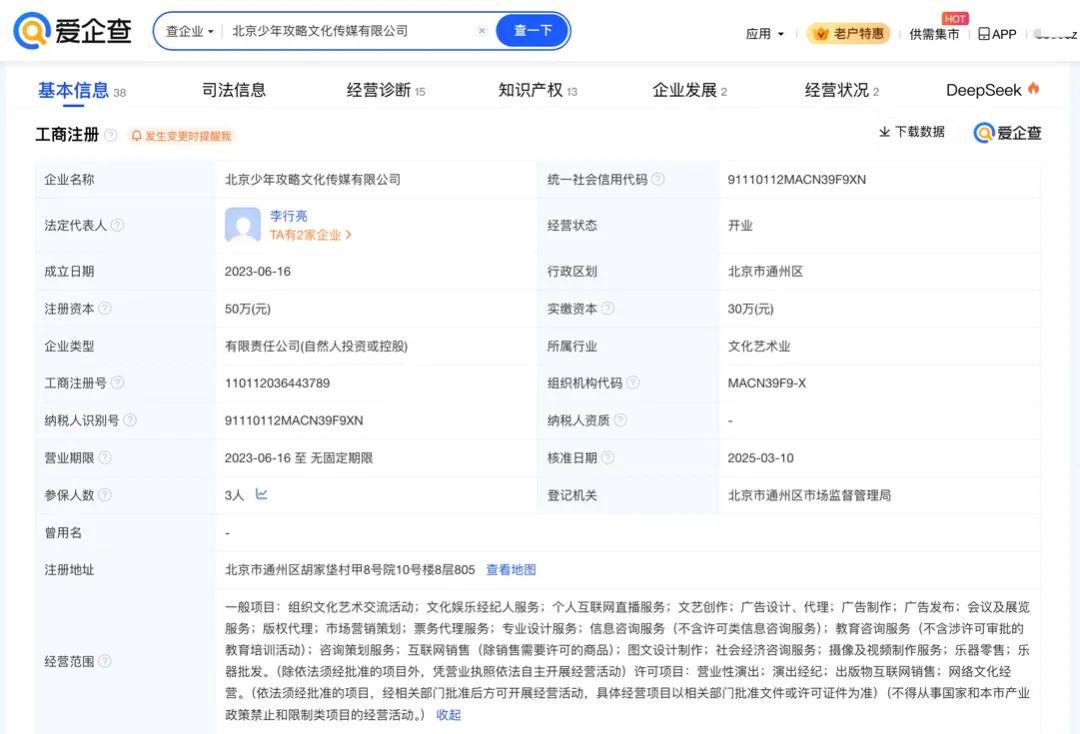Click the 爱企查 logo in the header
Screen dimensions: 1080x734
pos(72,31)
